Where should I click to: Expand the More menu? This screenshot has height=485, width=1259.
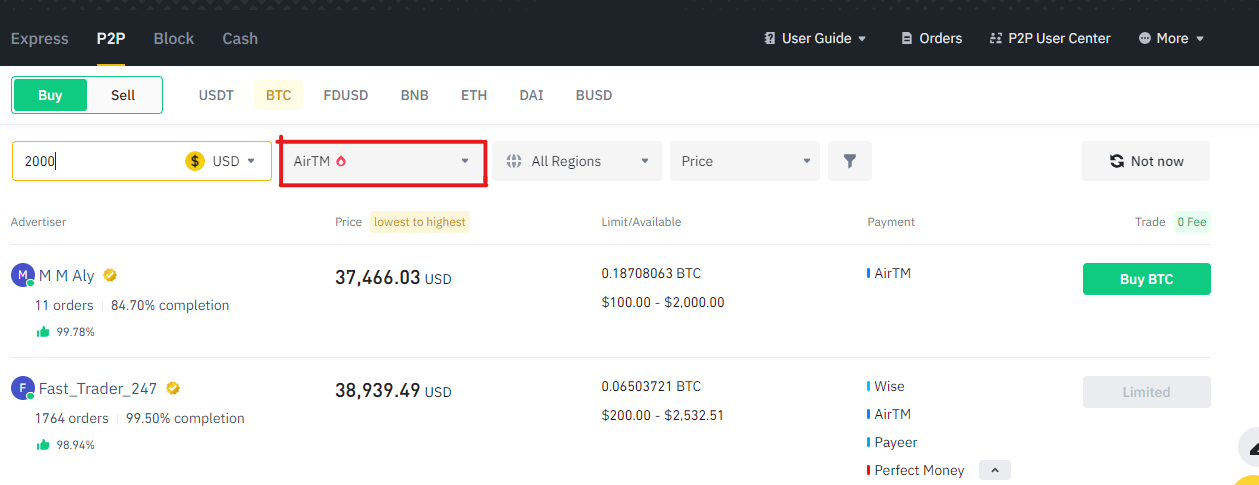1171,38
